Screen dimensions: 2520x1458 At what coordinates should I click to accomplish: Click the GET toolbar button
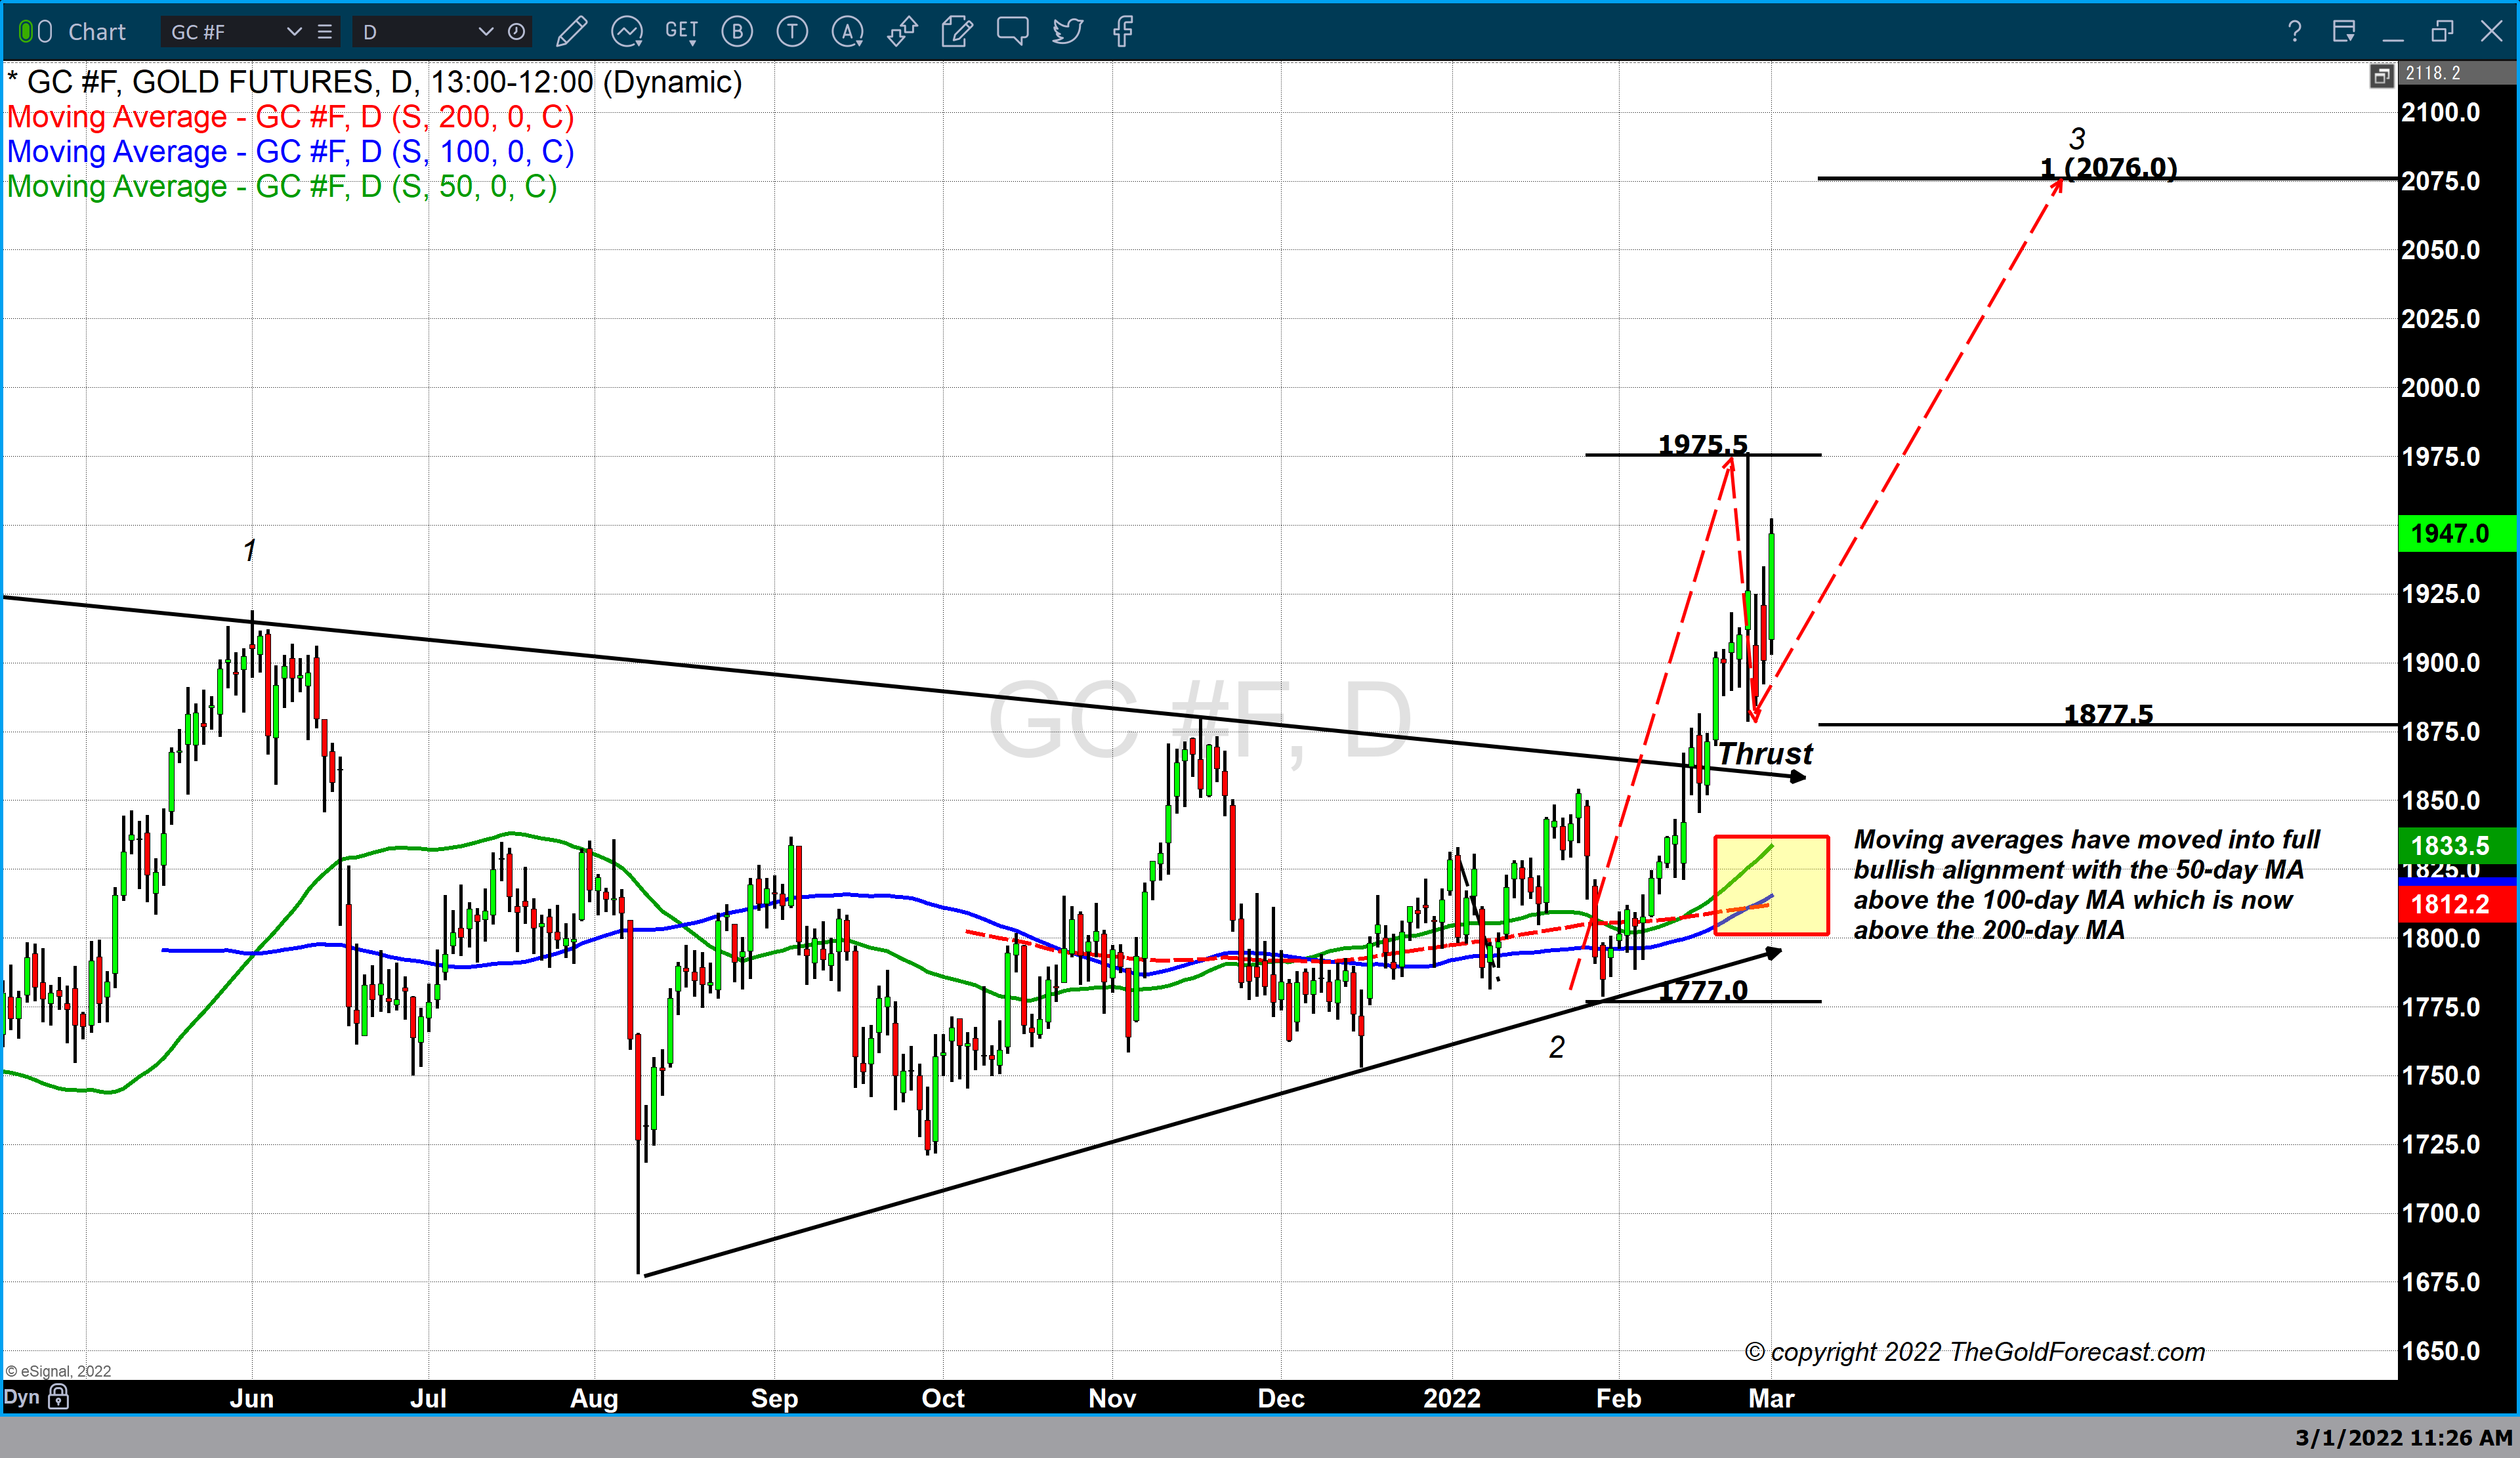[682, 32]
